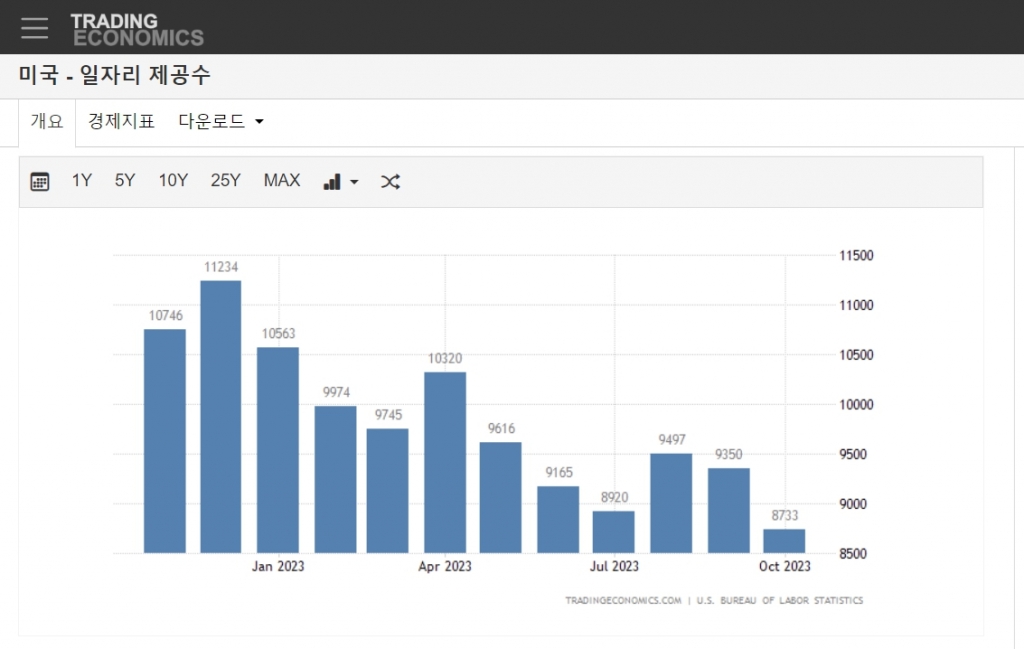Viewport: 1024px width, 649px height.
Task: Select the 25Y time range
Action: [225, 181]
